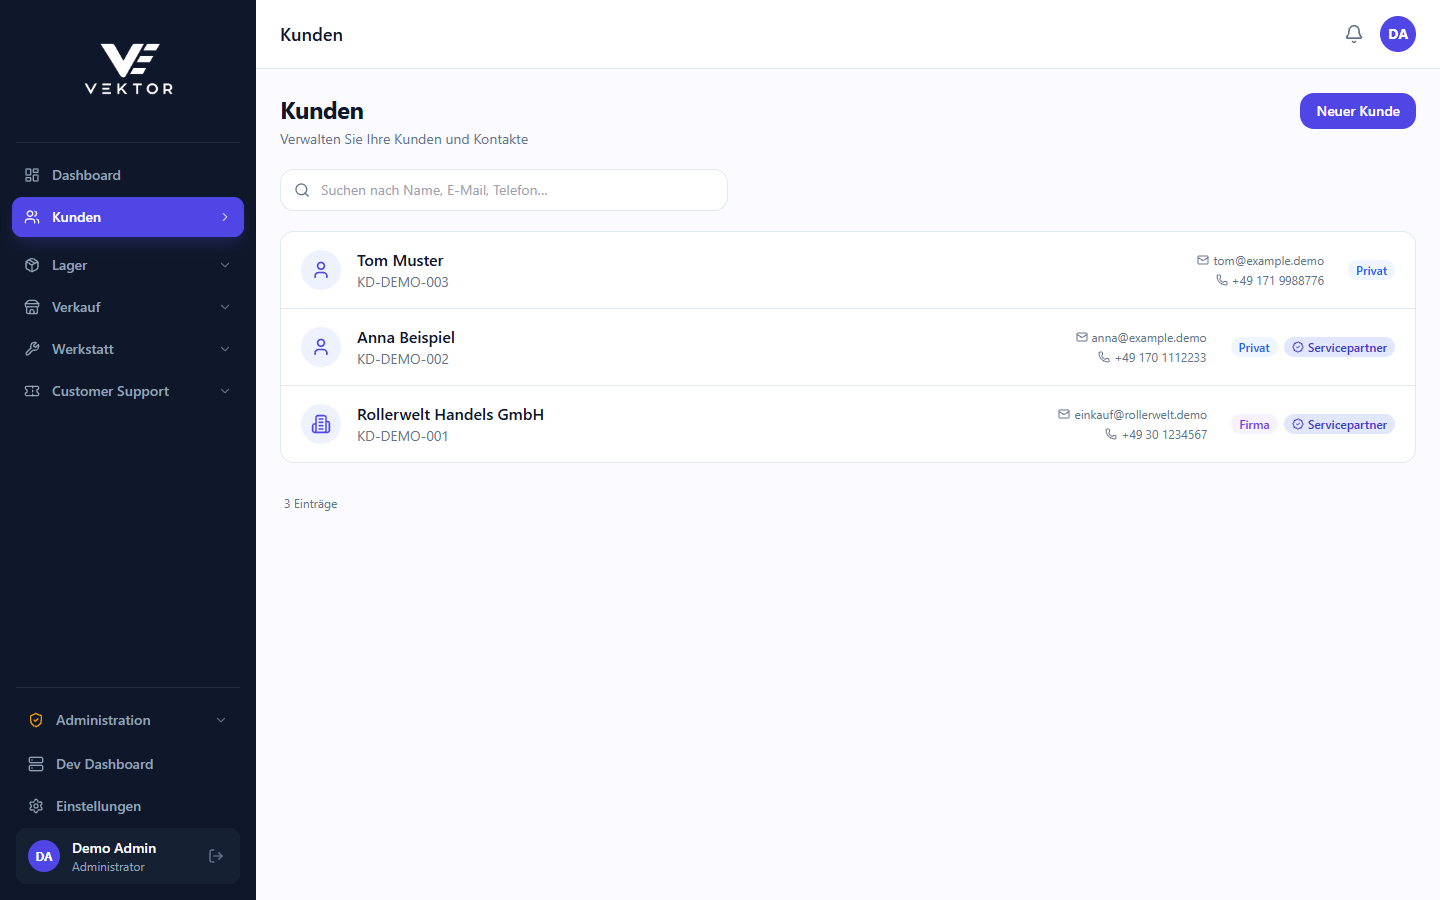Open the Tom Muster customer name
The height and width of the screenshot is (900, 1440).
tap(400, 260)
